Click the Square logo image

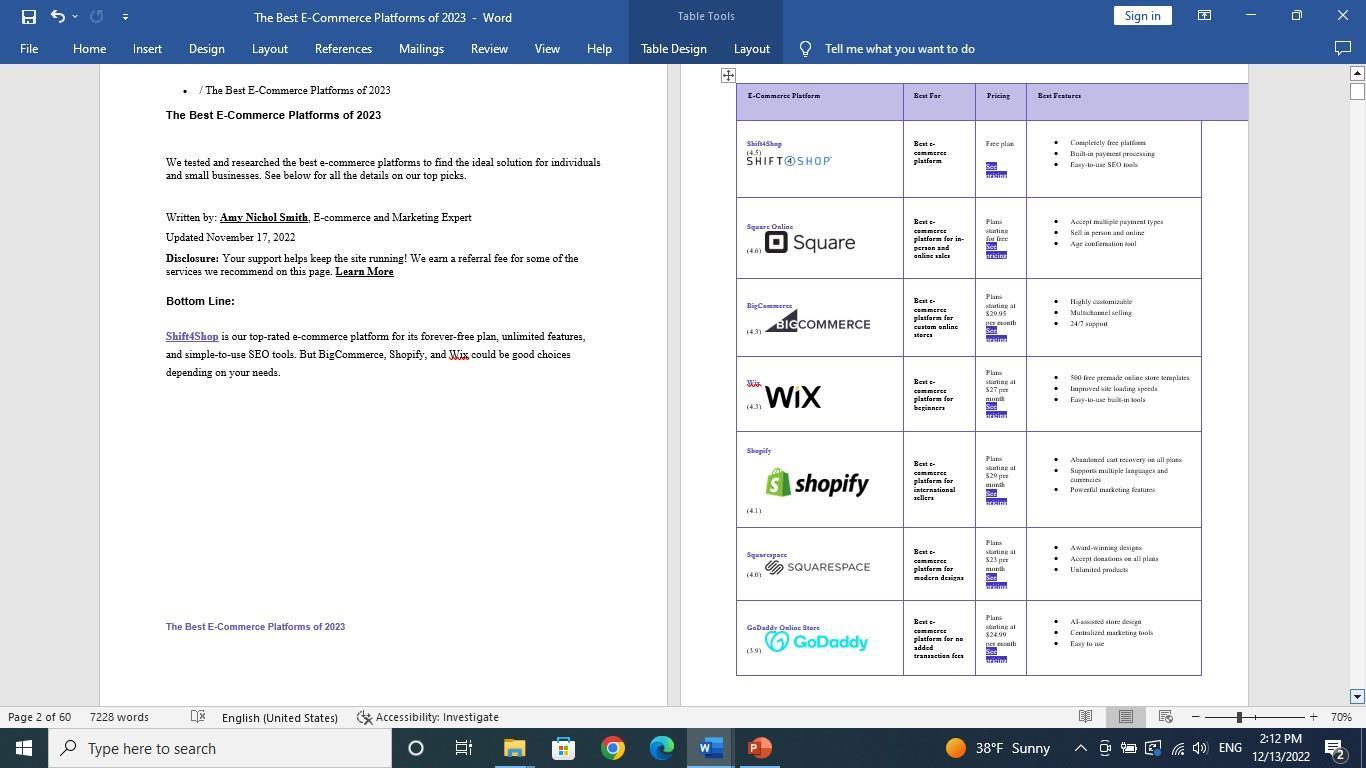click(x=810, y=242)
